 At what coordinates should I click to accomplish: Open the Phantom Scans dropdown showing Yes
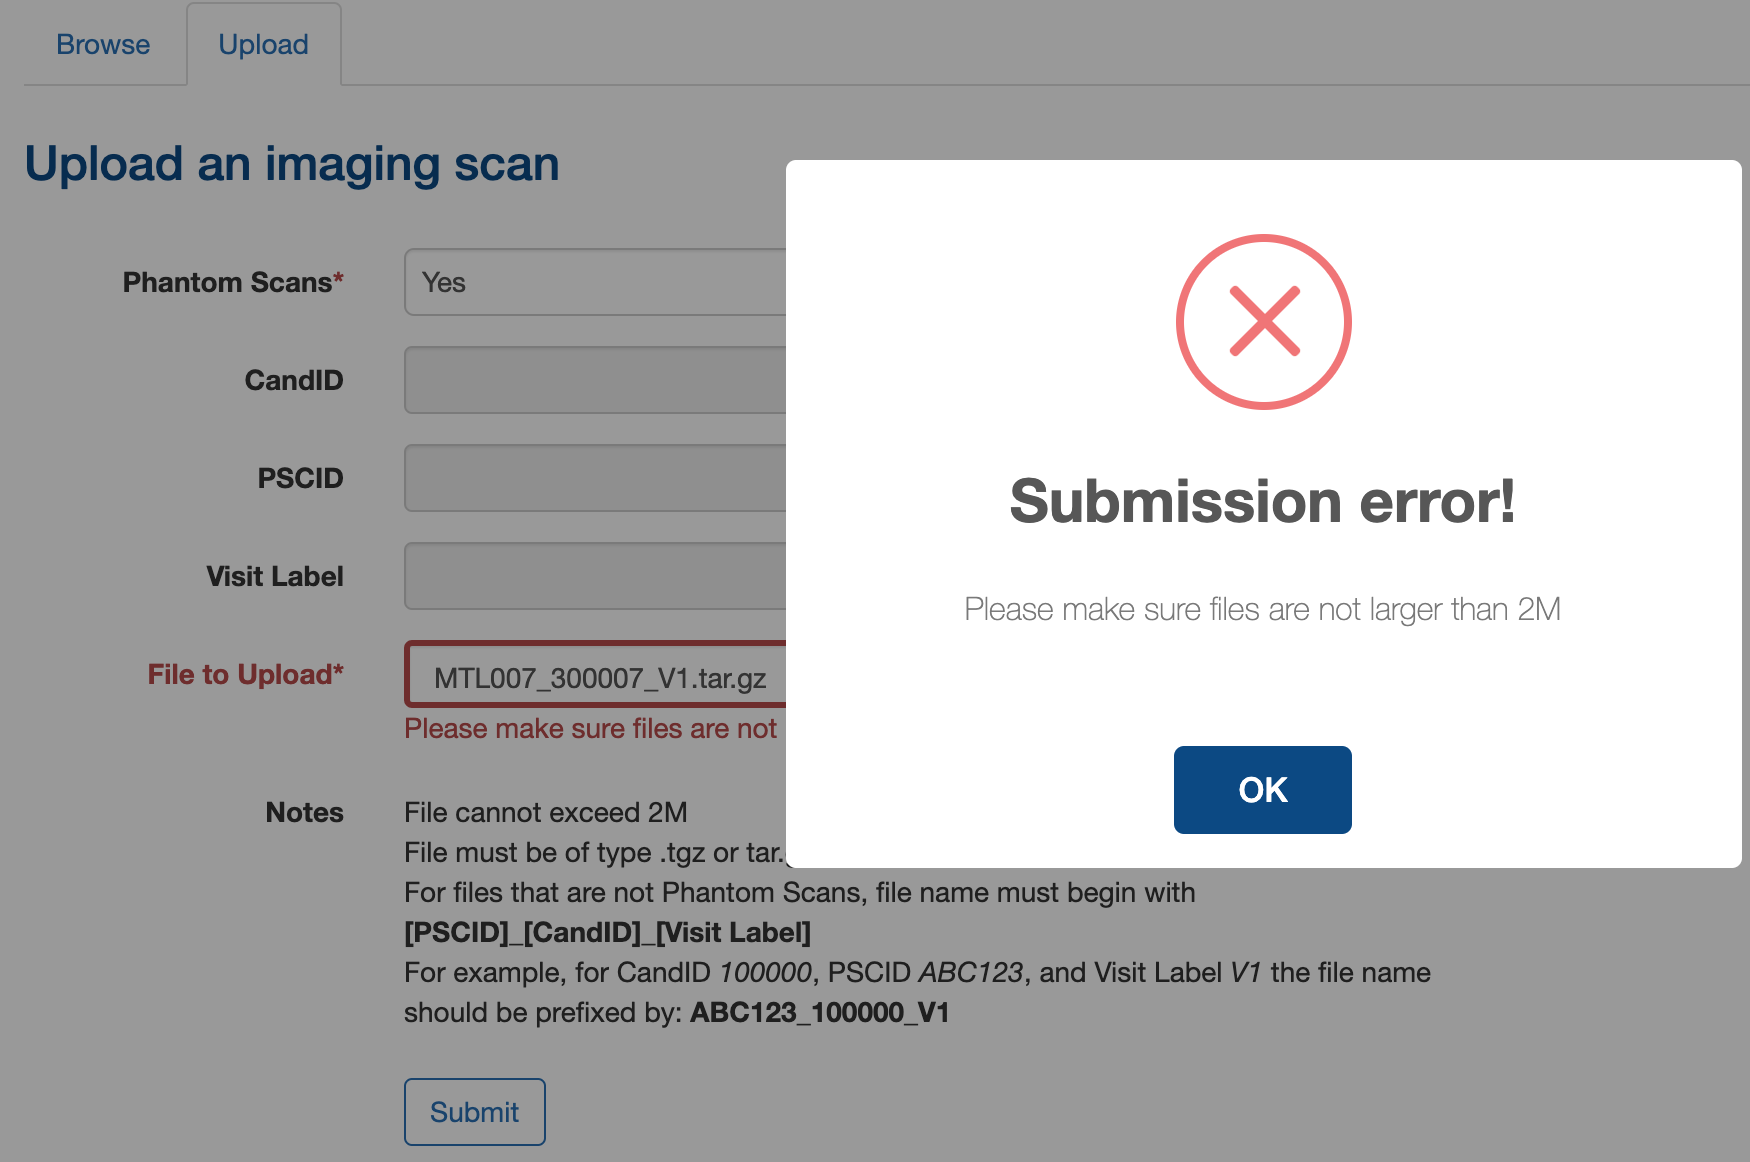[x=595, y=282]
